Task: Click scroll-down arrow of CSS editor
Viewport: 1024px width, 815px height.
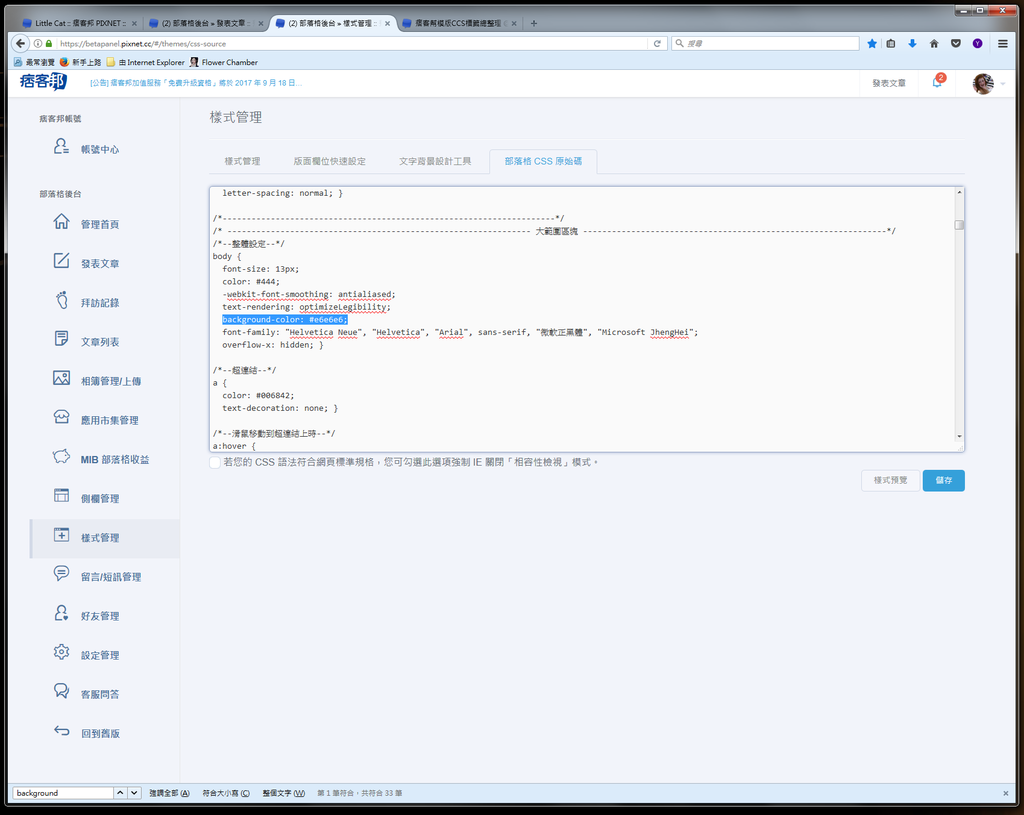Action: point(959,436)
